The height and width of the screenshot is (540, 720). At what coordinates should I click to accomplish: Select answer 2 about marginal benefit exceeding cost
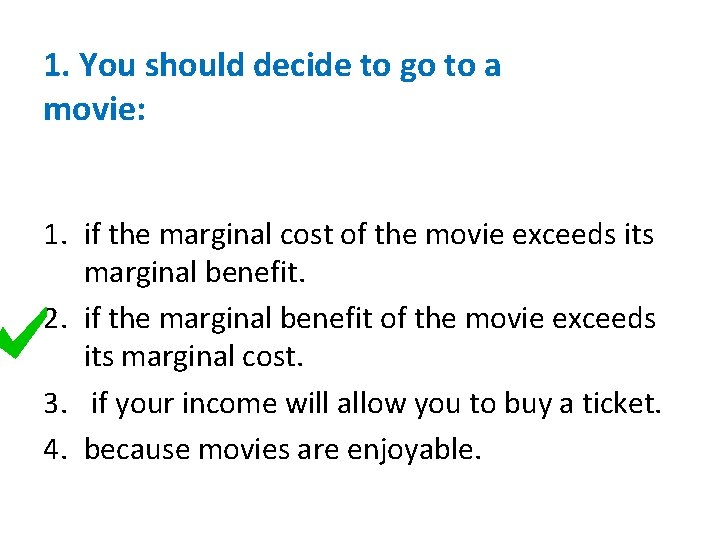click(370, 336)
